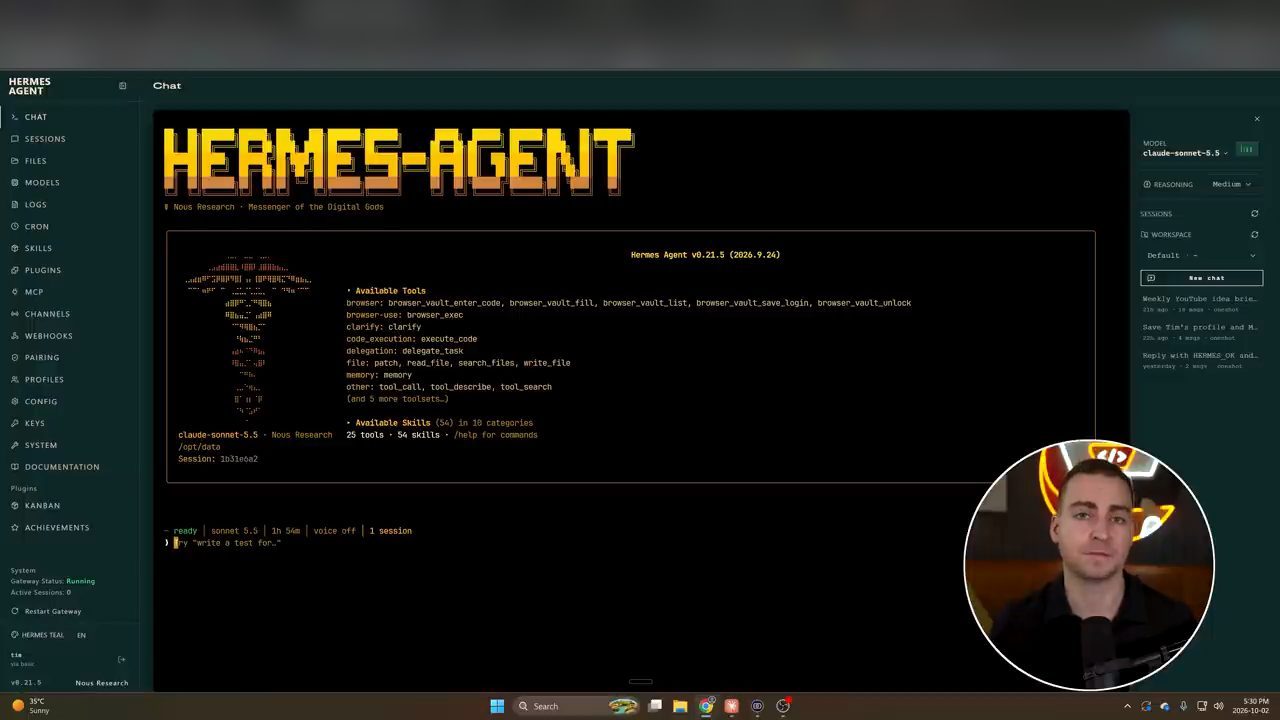Screen dimensions: 1280x720
Task: Refresh the Sessions list icon
Action: 1255,213
